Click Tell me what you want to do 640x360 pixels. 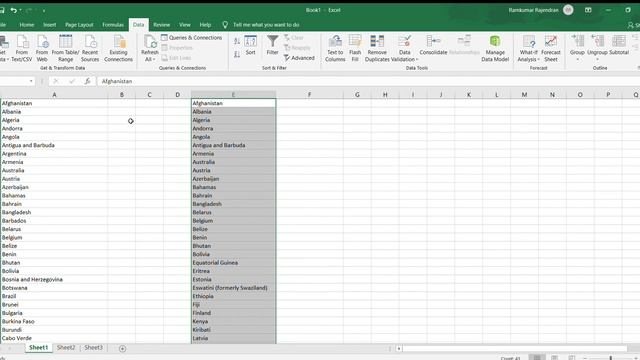(266, 25)
